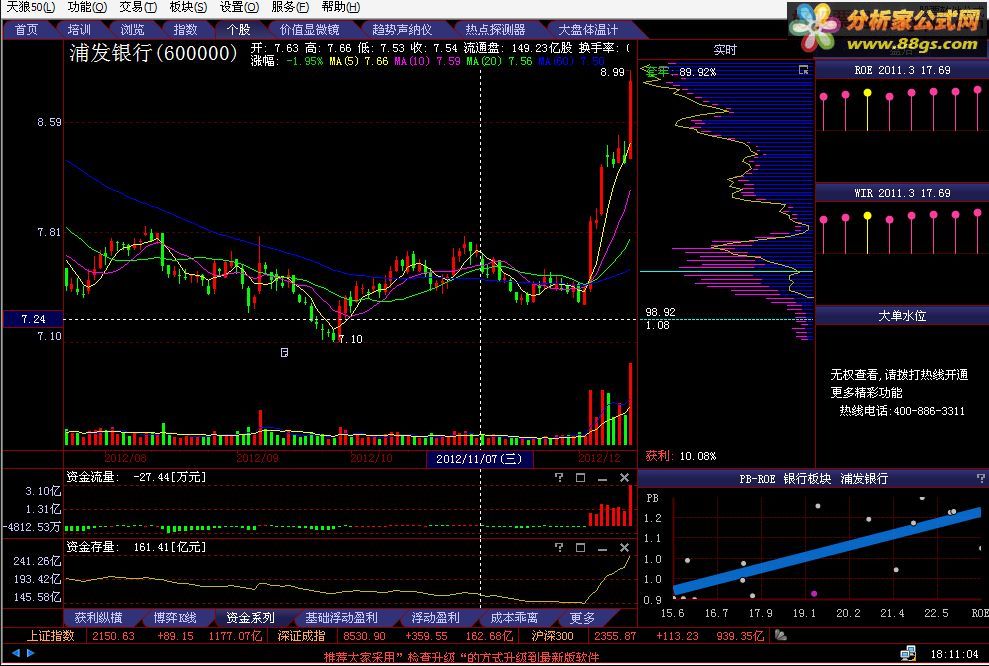Image resolution: width=989 pixels, height=666 pixels.
Task: Select the 成本乖离 indicator tab
Action: tap(514, 618)
